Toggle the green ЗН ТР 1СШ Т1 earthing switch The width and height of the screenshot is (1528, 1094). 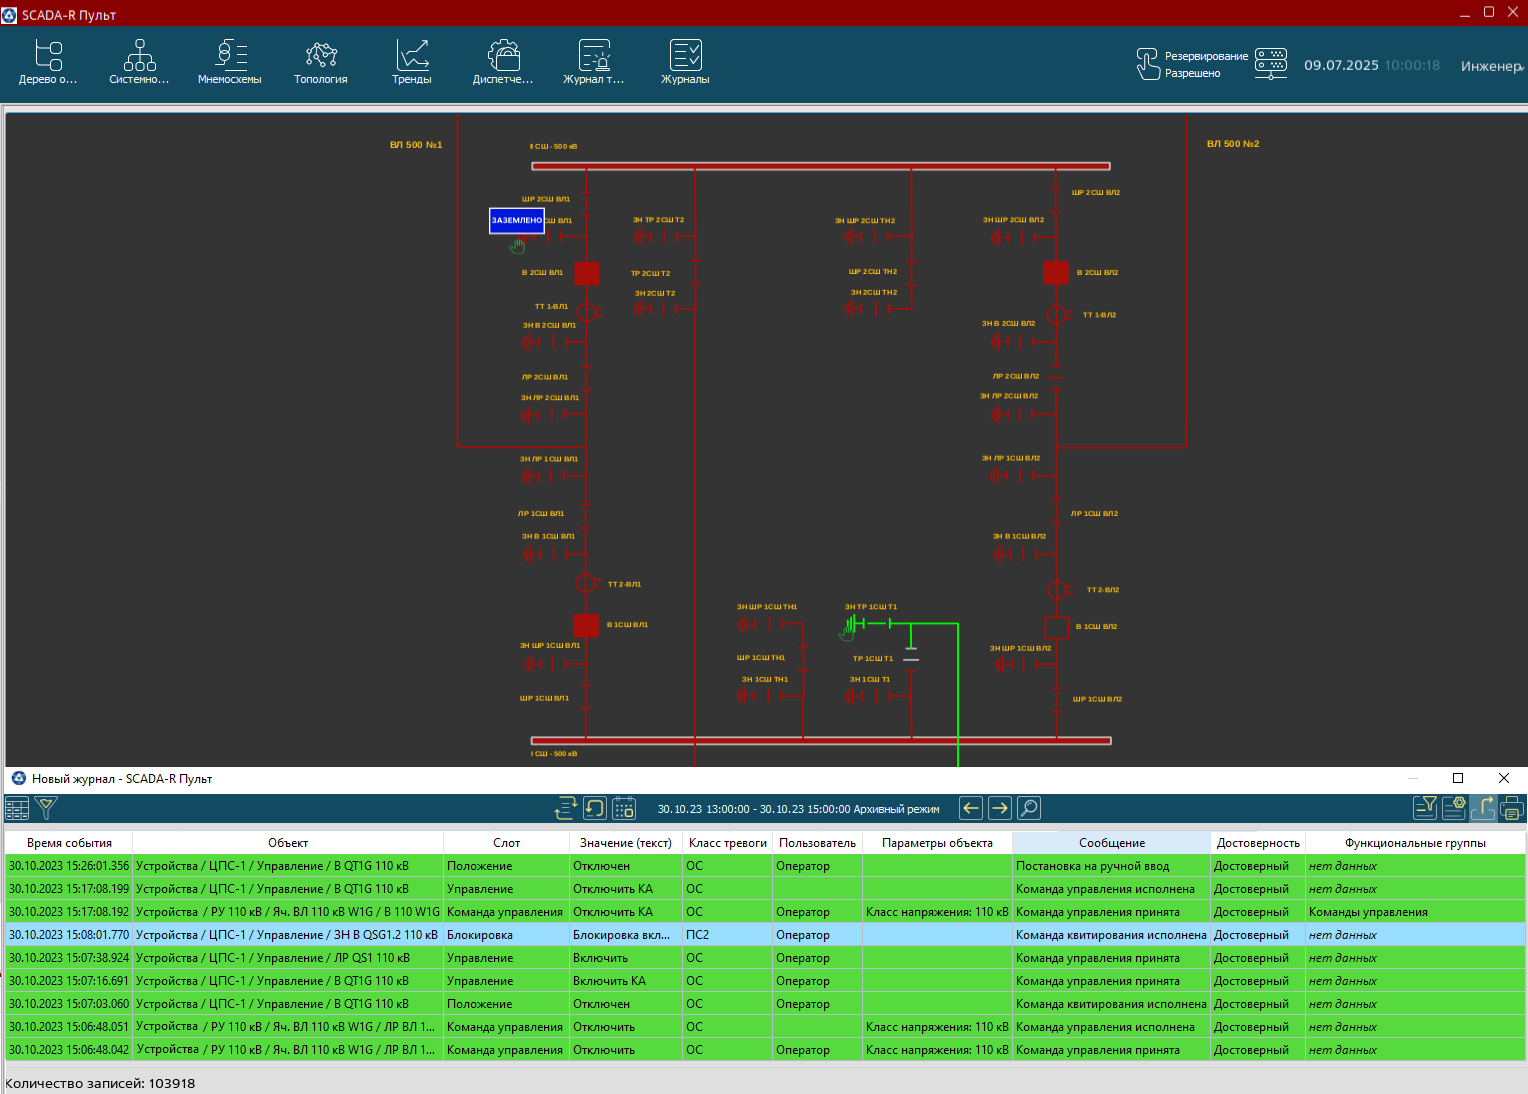pos(853,624)
